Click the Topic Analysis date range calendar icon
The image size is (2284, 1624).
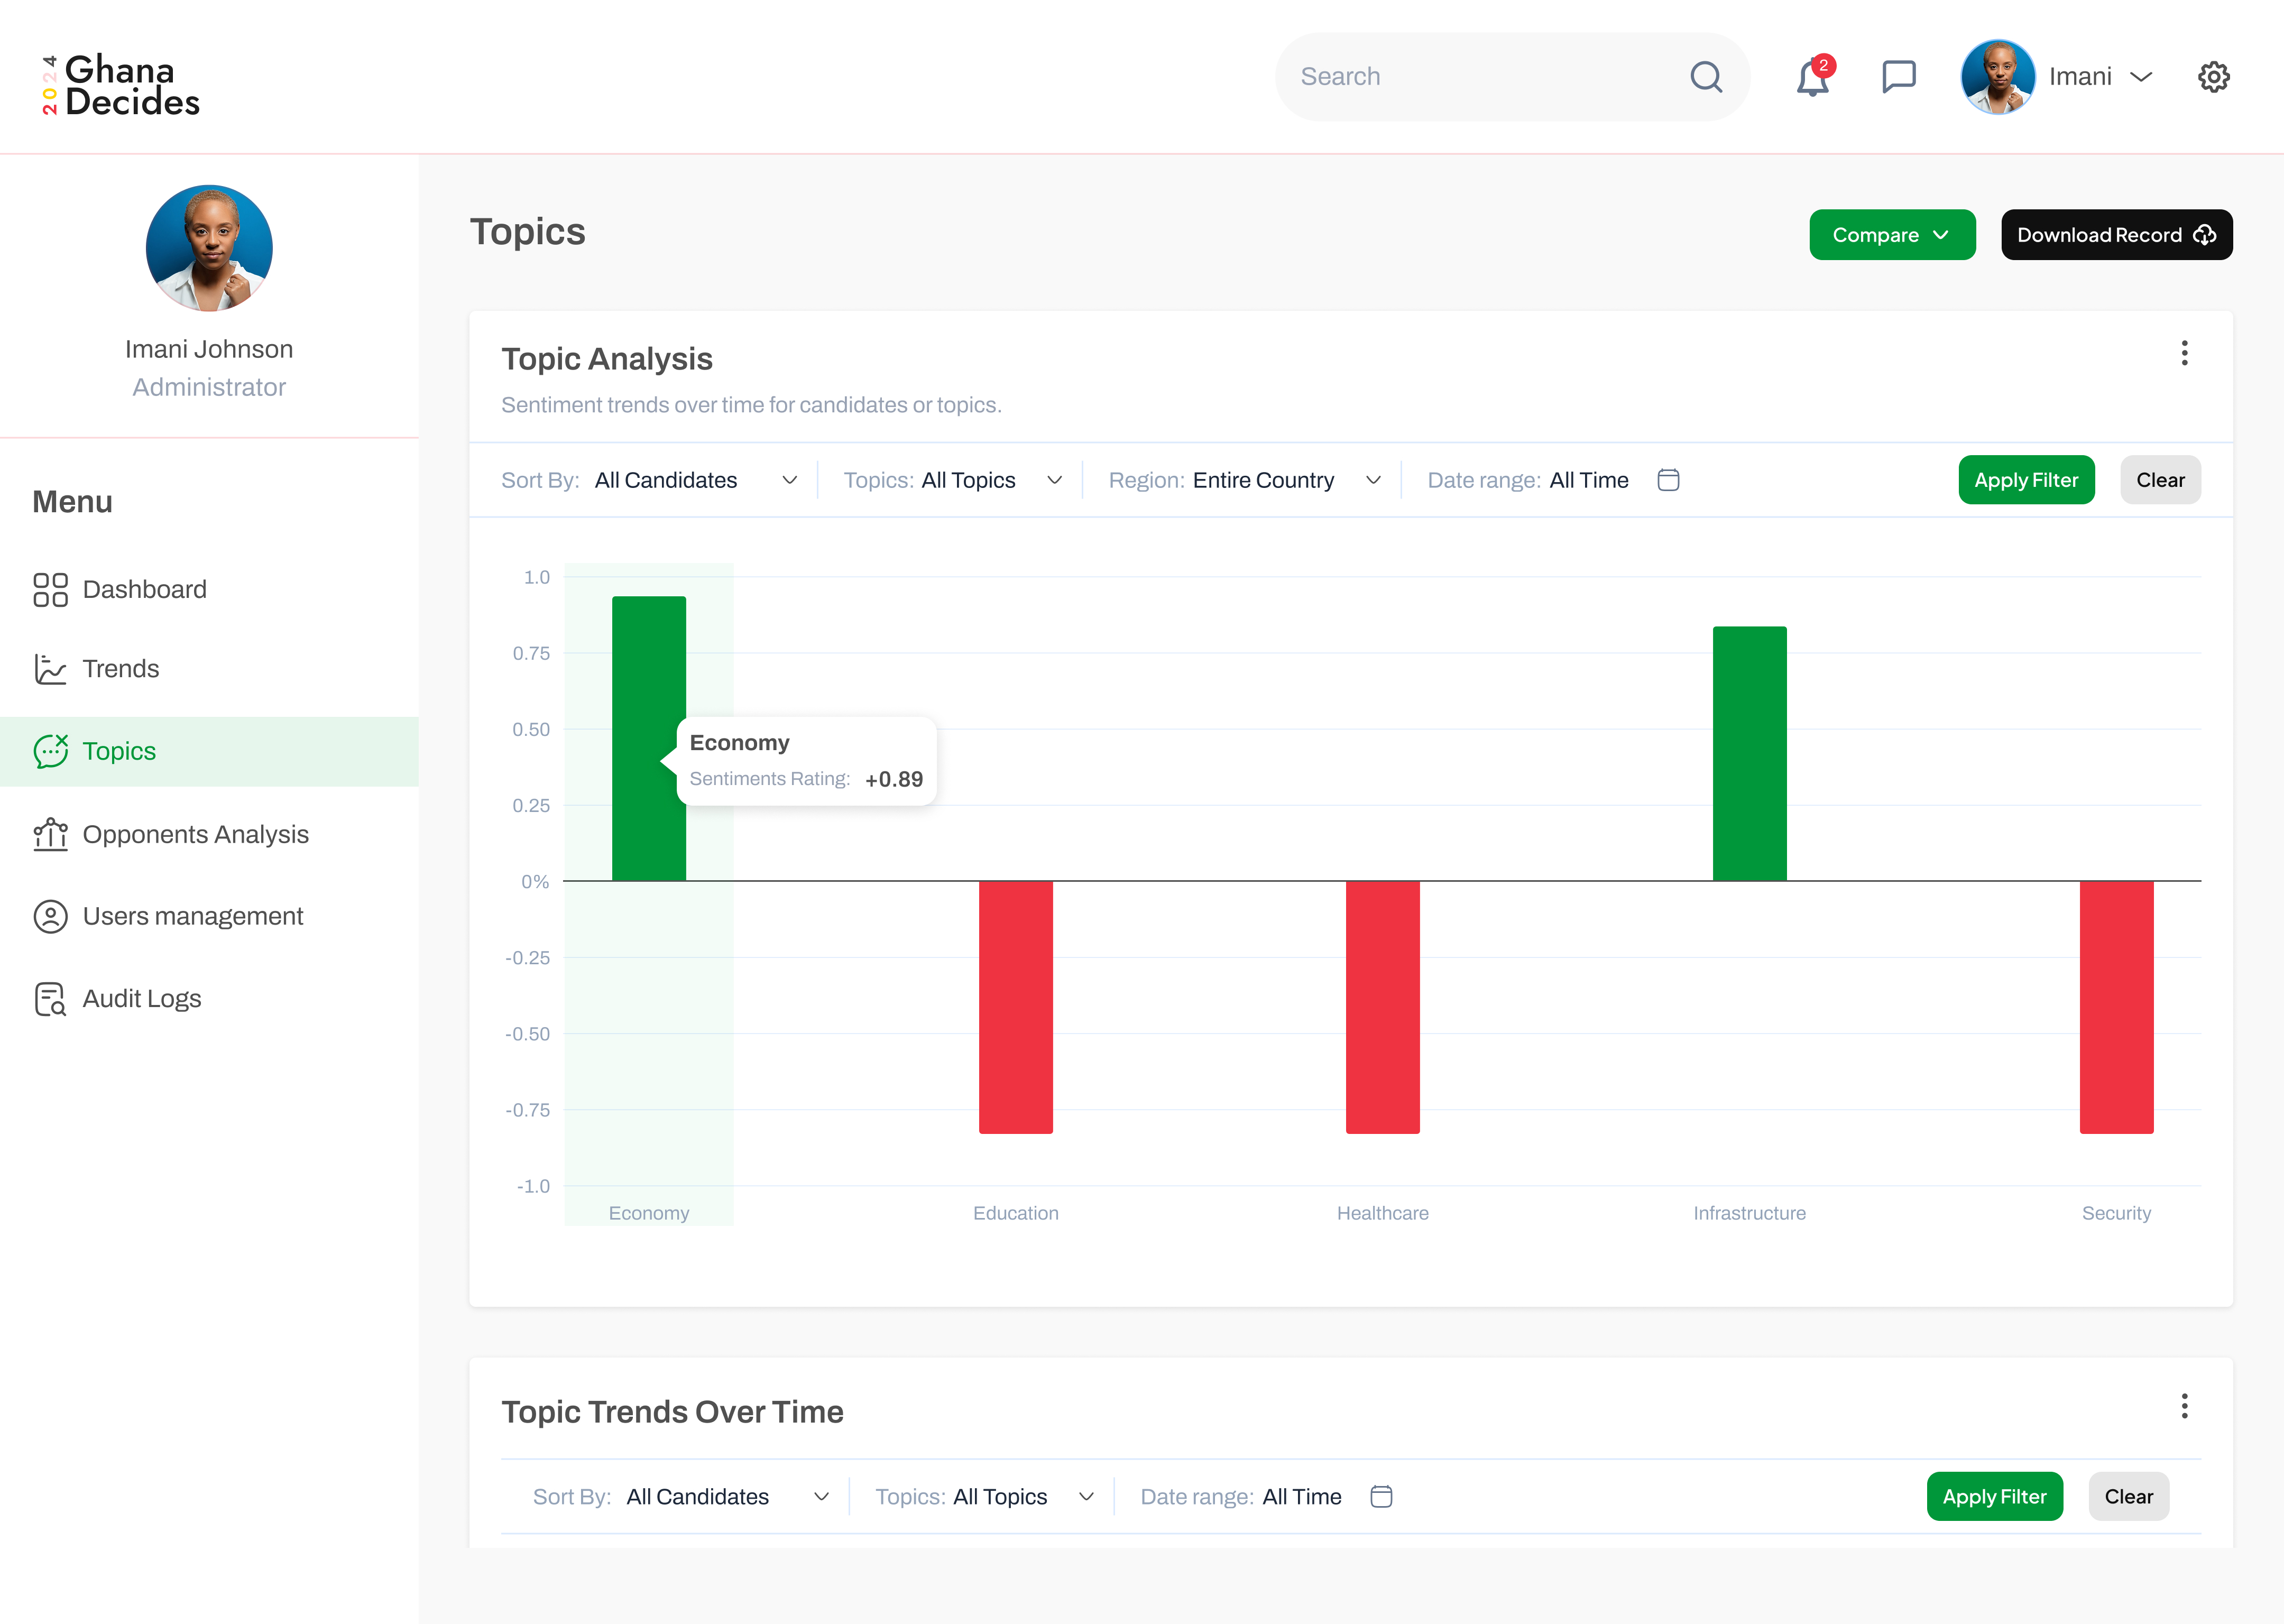1668,480
